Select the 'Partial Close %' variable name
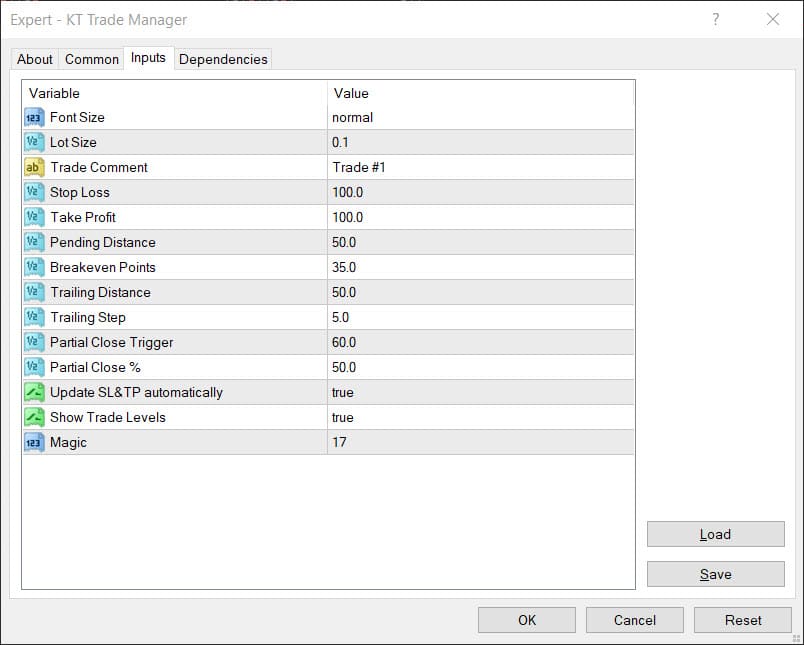Image resolution: width=804 pixels, height=645 pixels. point(95,367)
